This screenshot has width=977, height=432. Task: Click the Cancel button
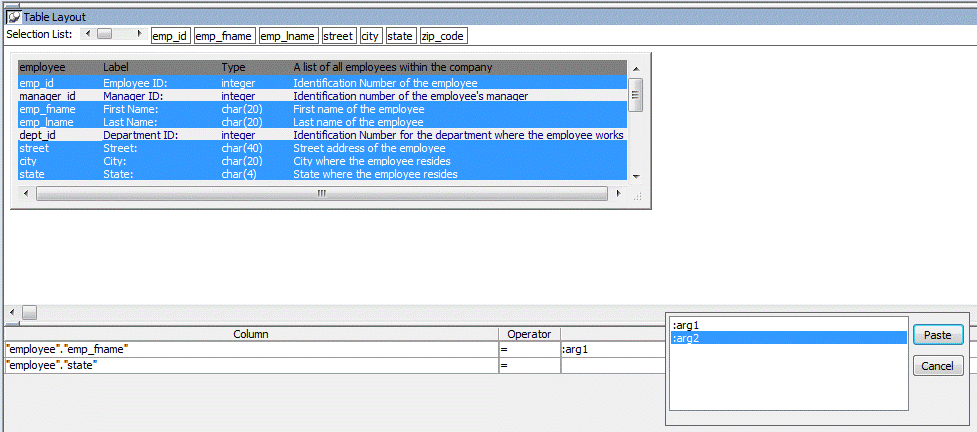click(937, 366)
